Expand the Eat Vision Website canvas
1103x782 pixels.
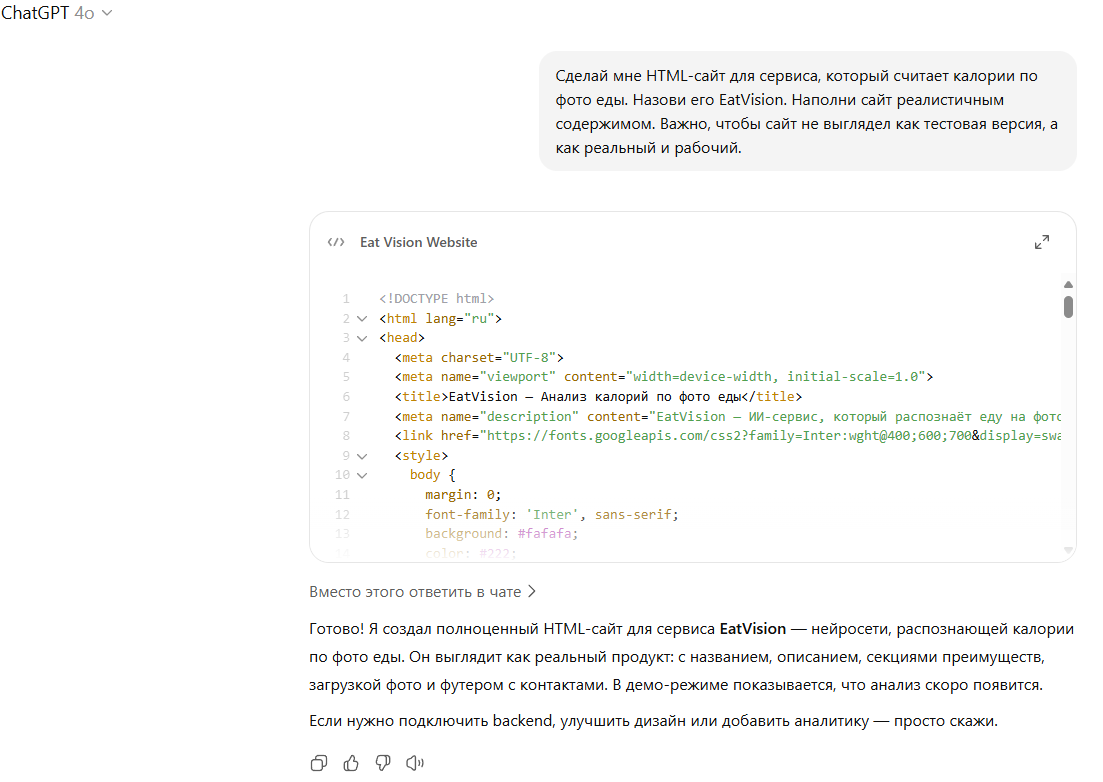(x=1042, y=242)
